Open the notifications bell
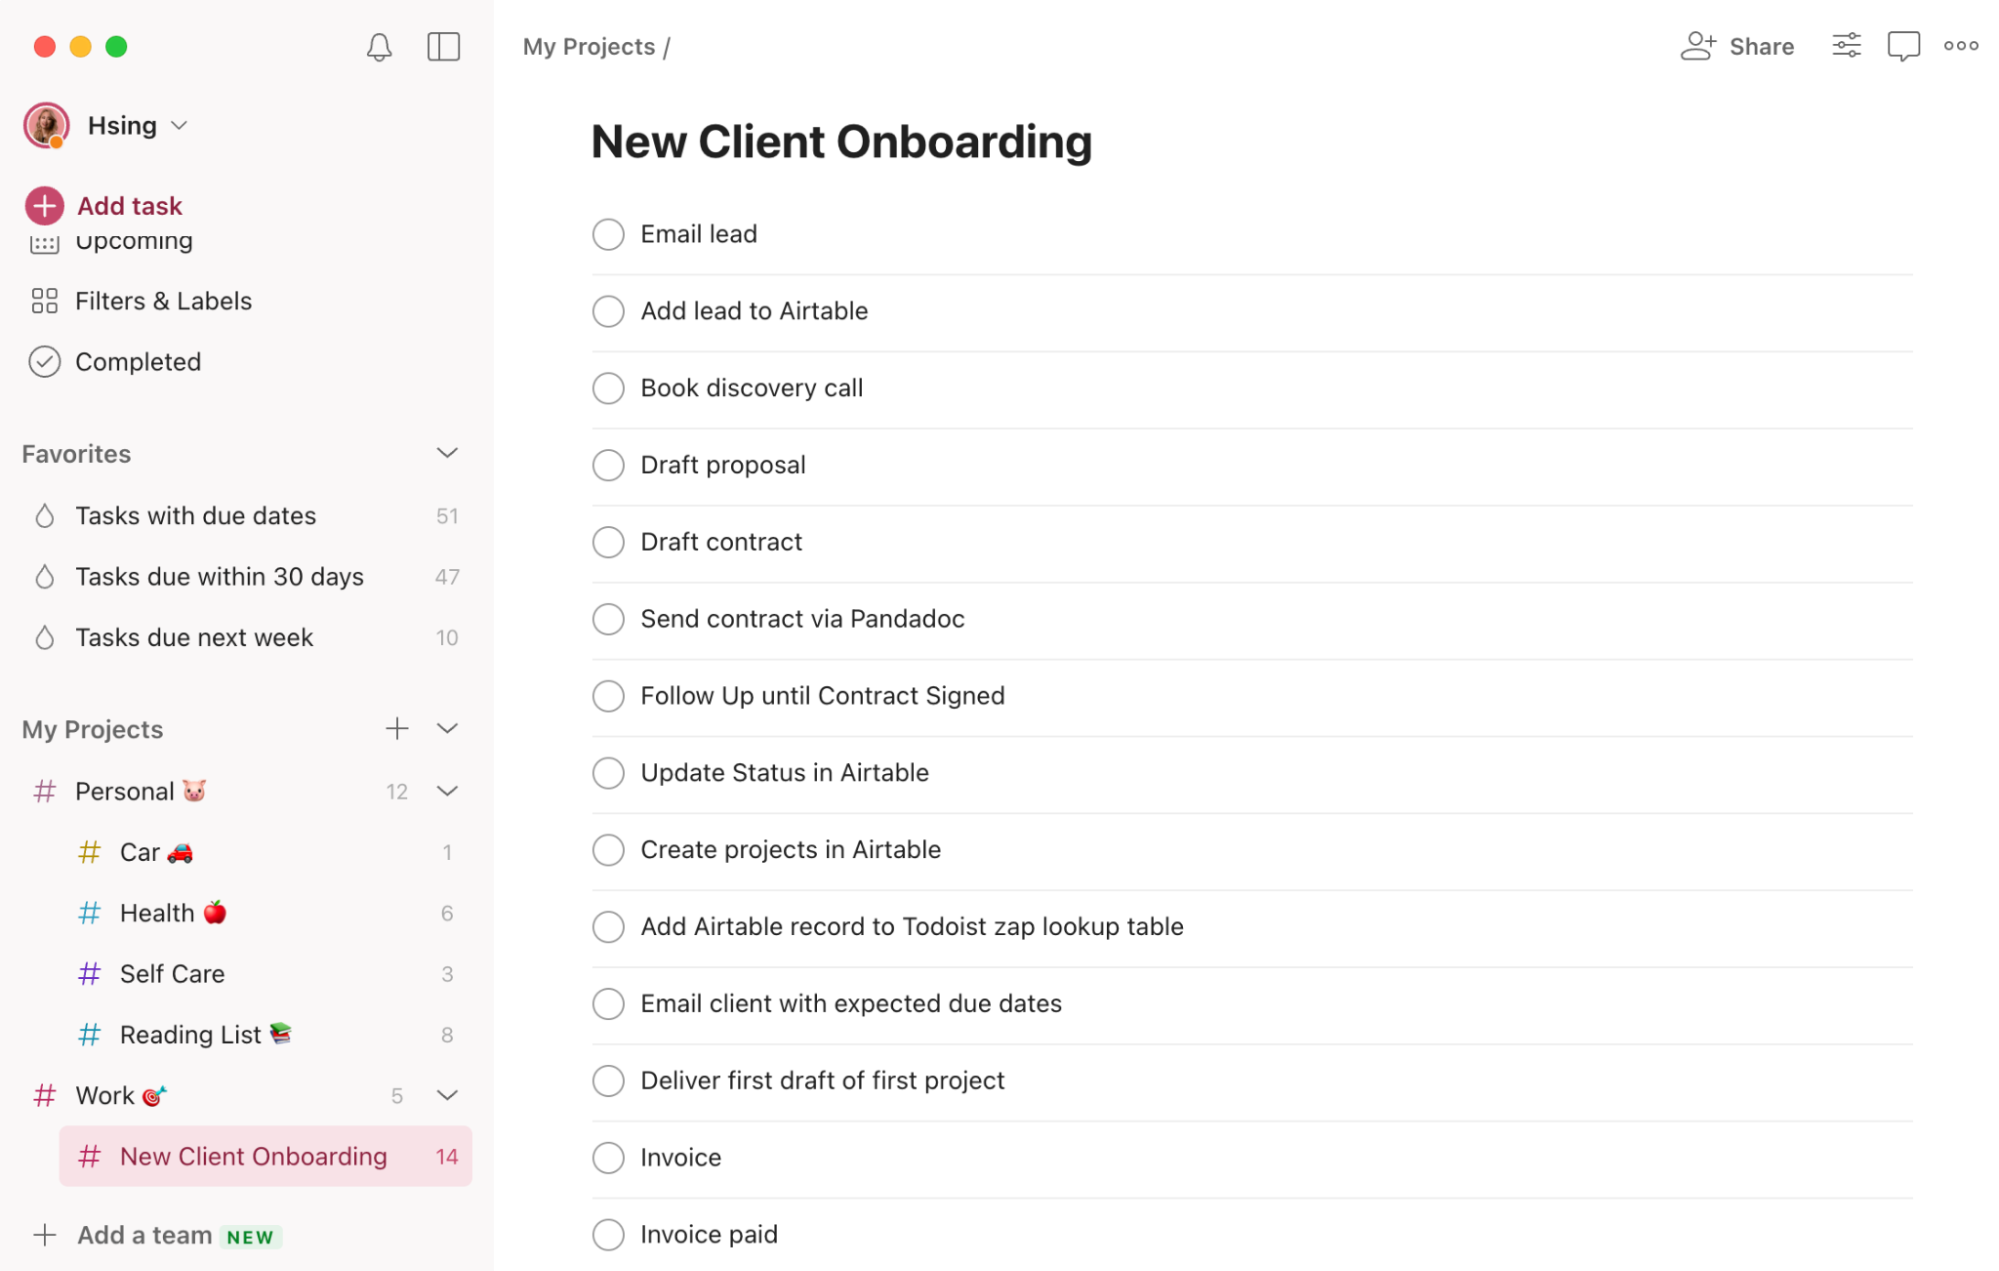 coord(379,47)
